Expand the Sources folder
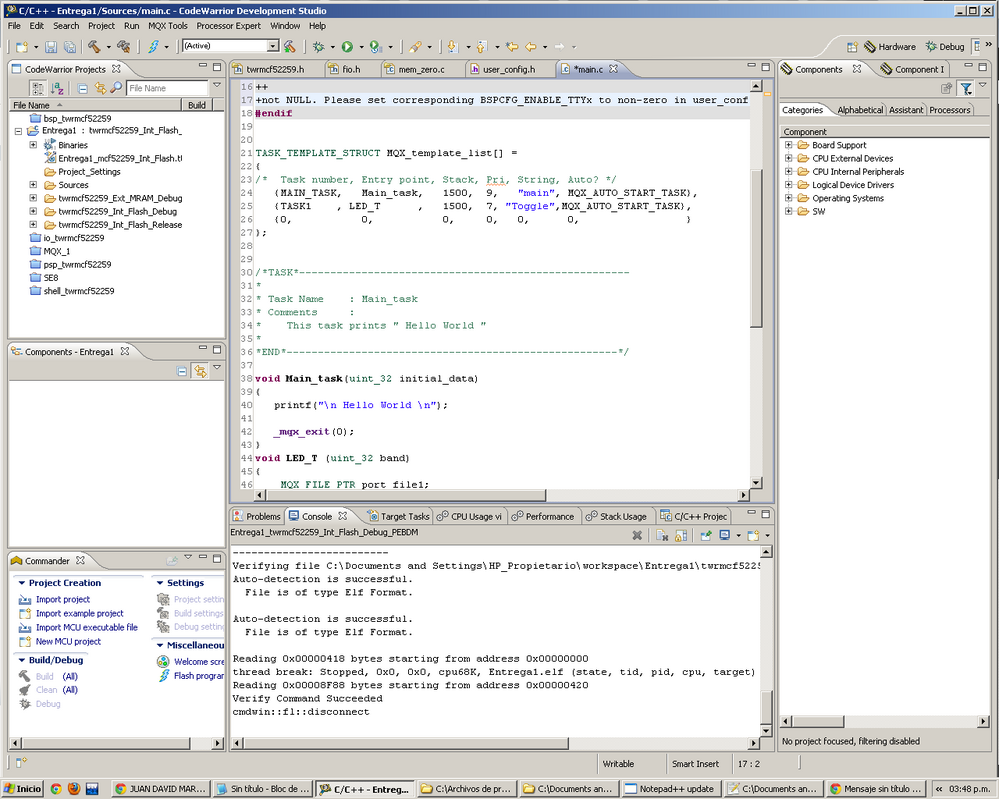The width and height of the screenshot is (999, 799). 33,185
